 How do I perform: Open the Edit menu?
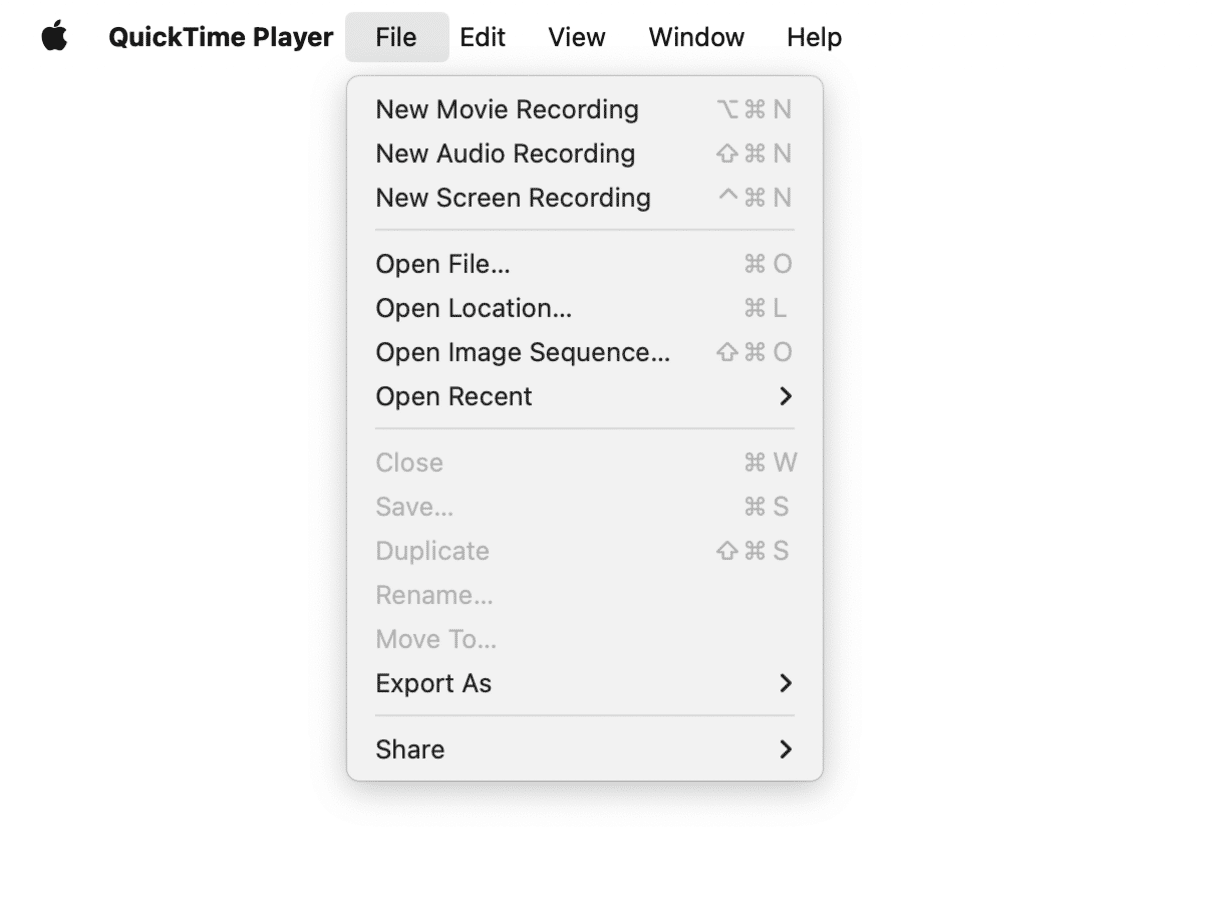pos(482,37)
